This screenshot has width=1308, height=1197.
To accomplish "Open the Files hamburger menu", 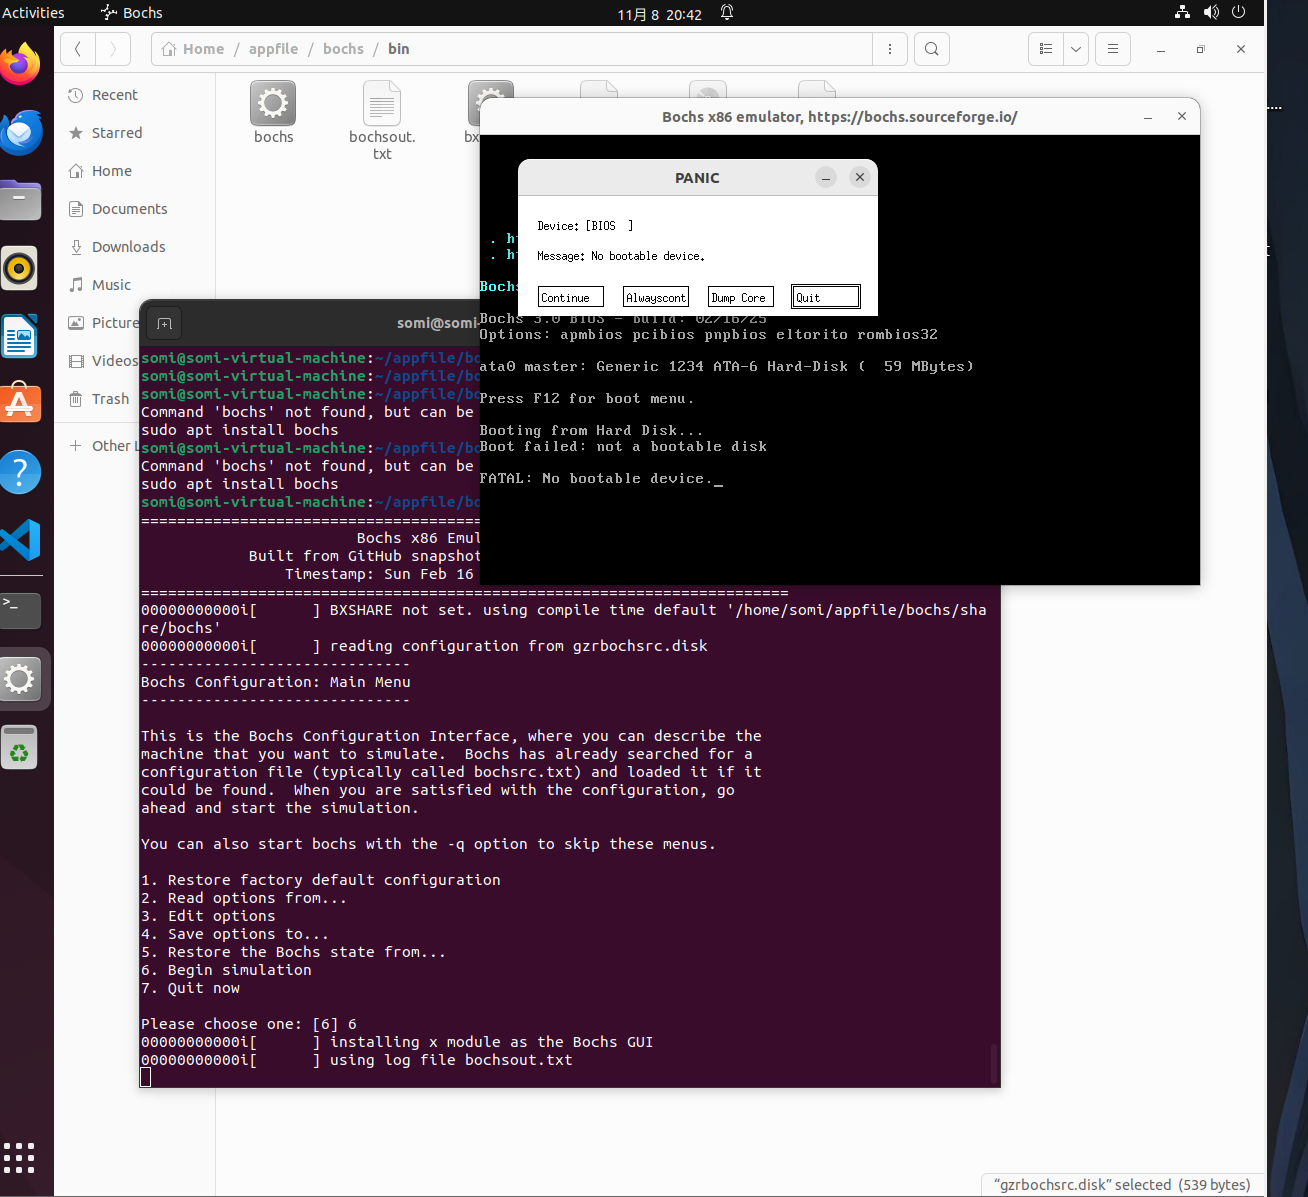I will [x=1113, y=49].
